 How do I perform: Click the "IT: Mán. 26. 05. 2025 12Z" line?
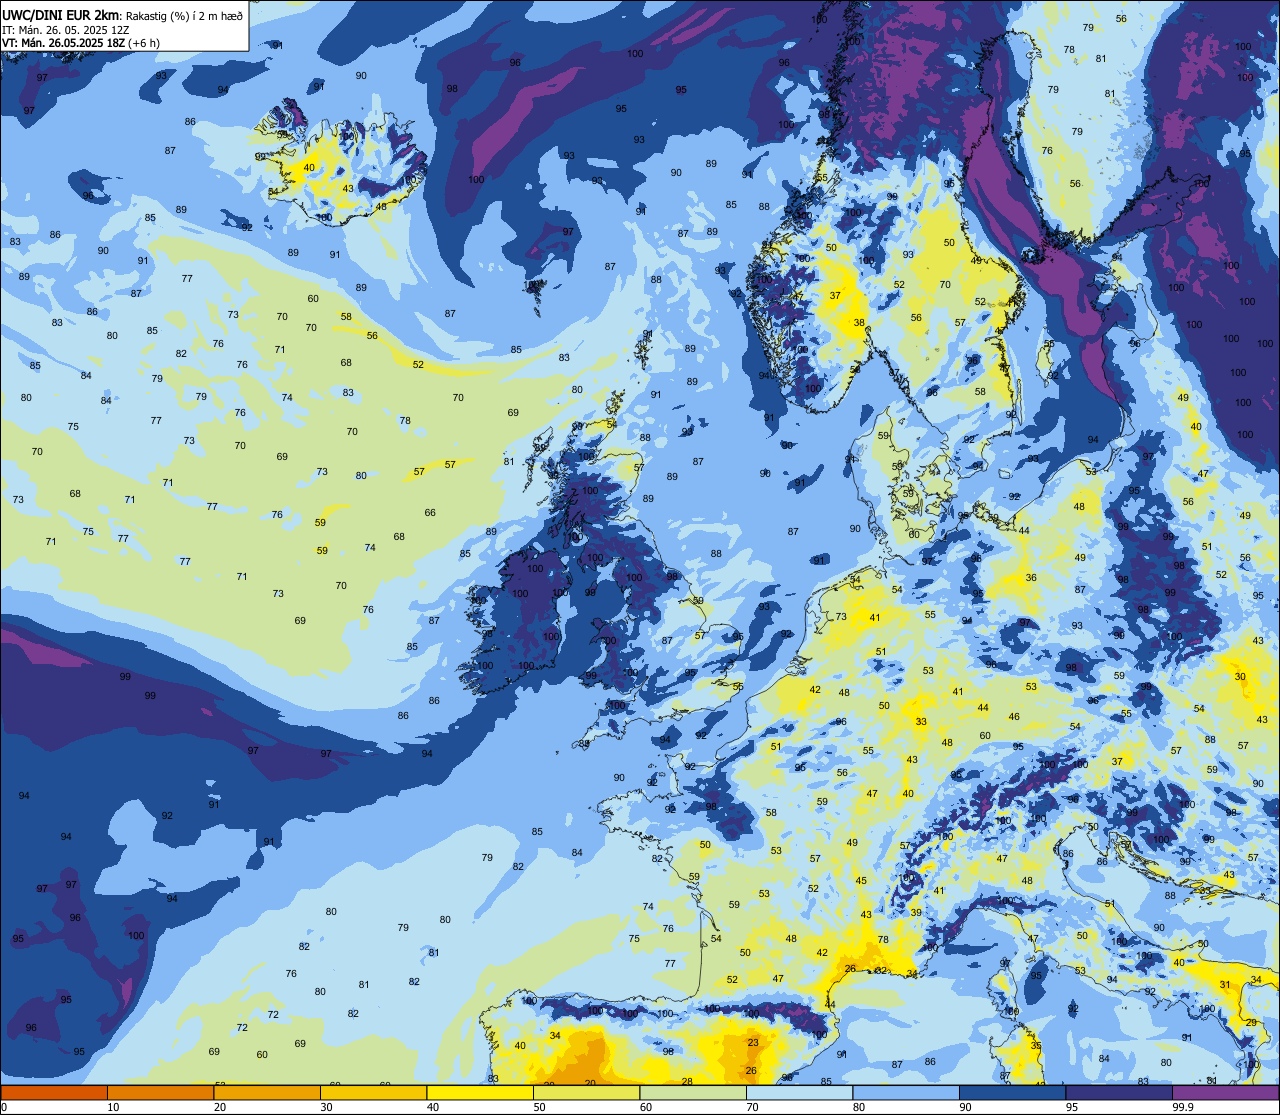(66, 29)
